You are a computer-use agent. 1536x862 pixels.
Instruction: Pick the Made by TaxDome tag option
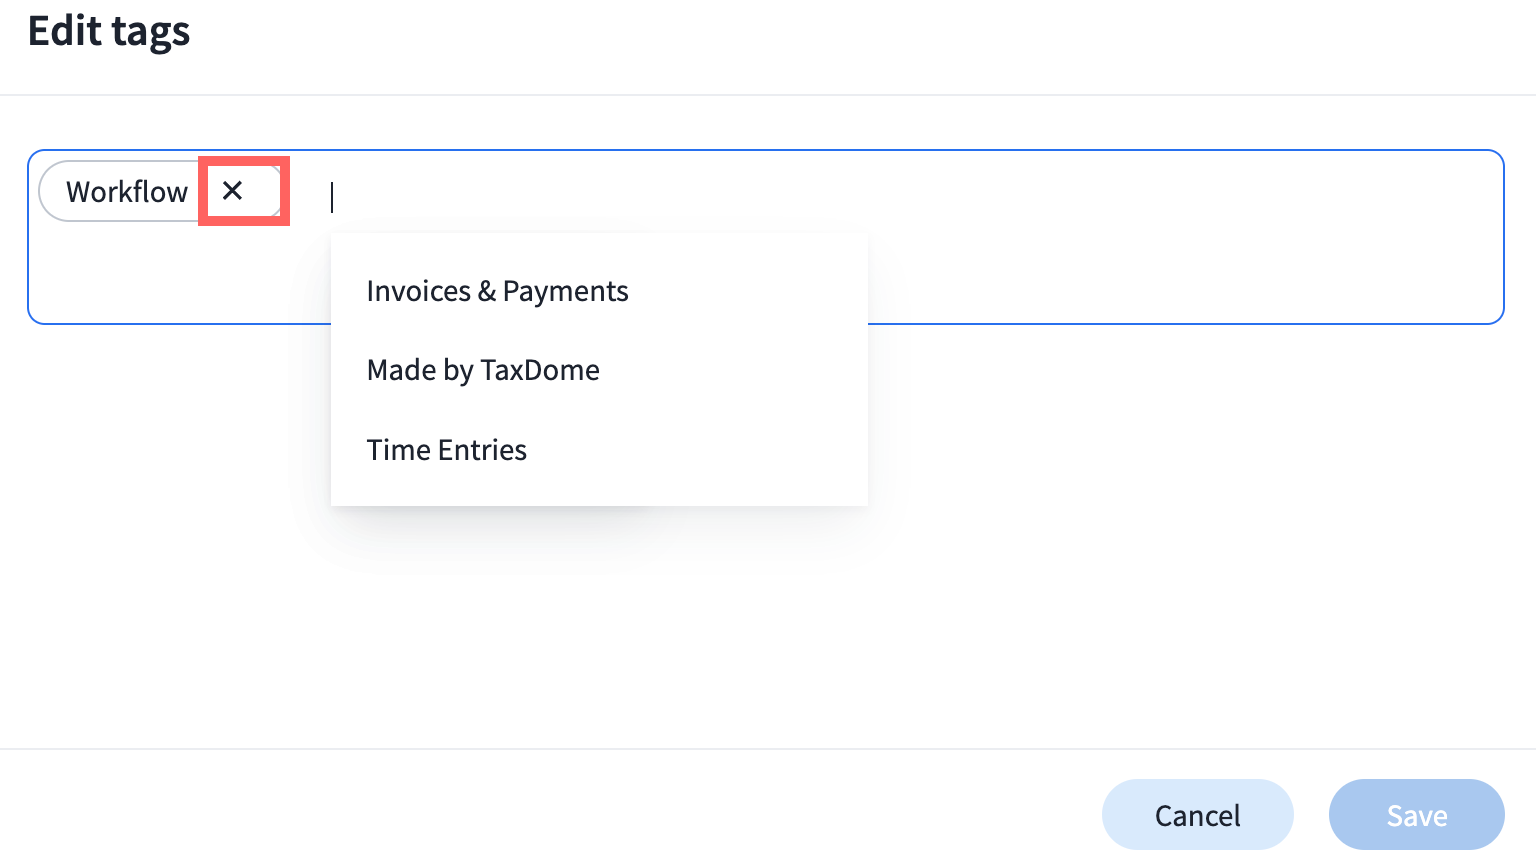pyautogui.click(x=483, y=370)
